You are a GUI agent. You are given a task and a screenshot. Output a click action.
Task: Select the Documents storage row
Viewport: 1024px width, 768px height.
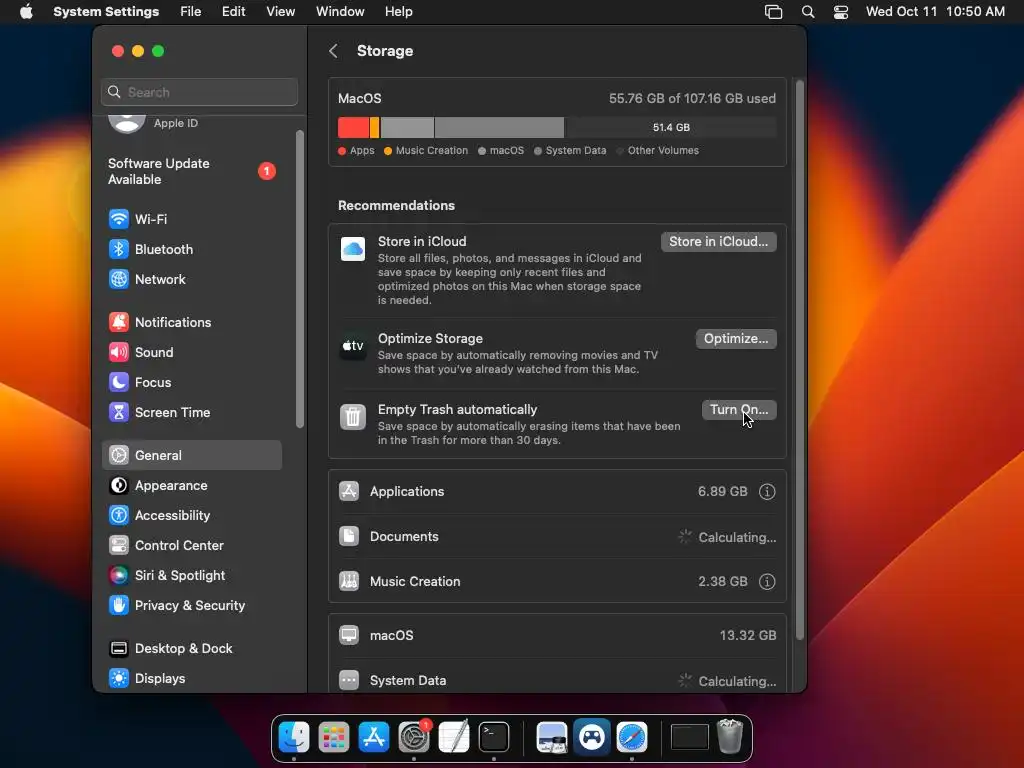(x=557, y=537)
